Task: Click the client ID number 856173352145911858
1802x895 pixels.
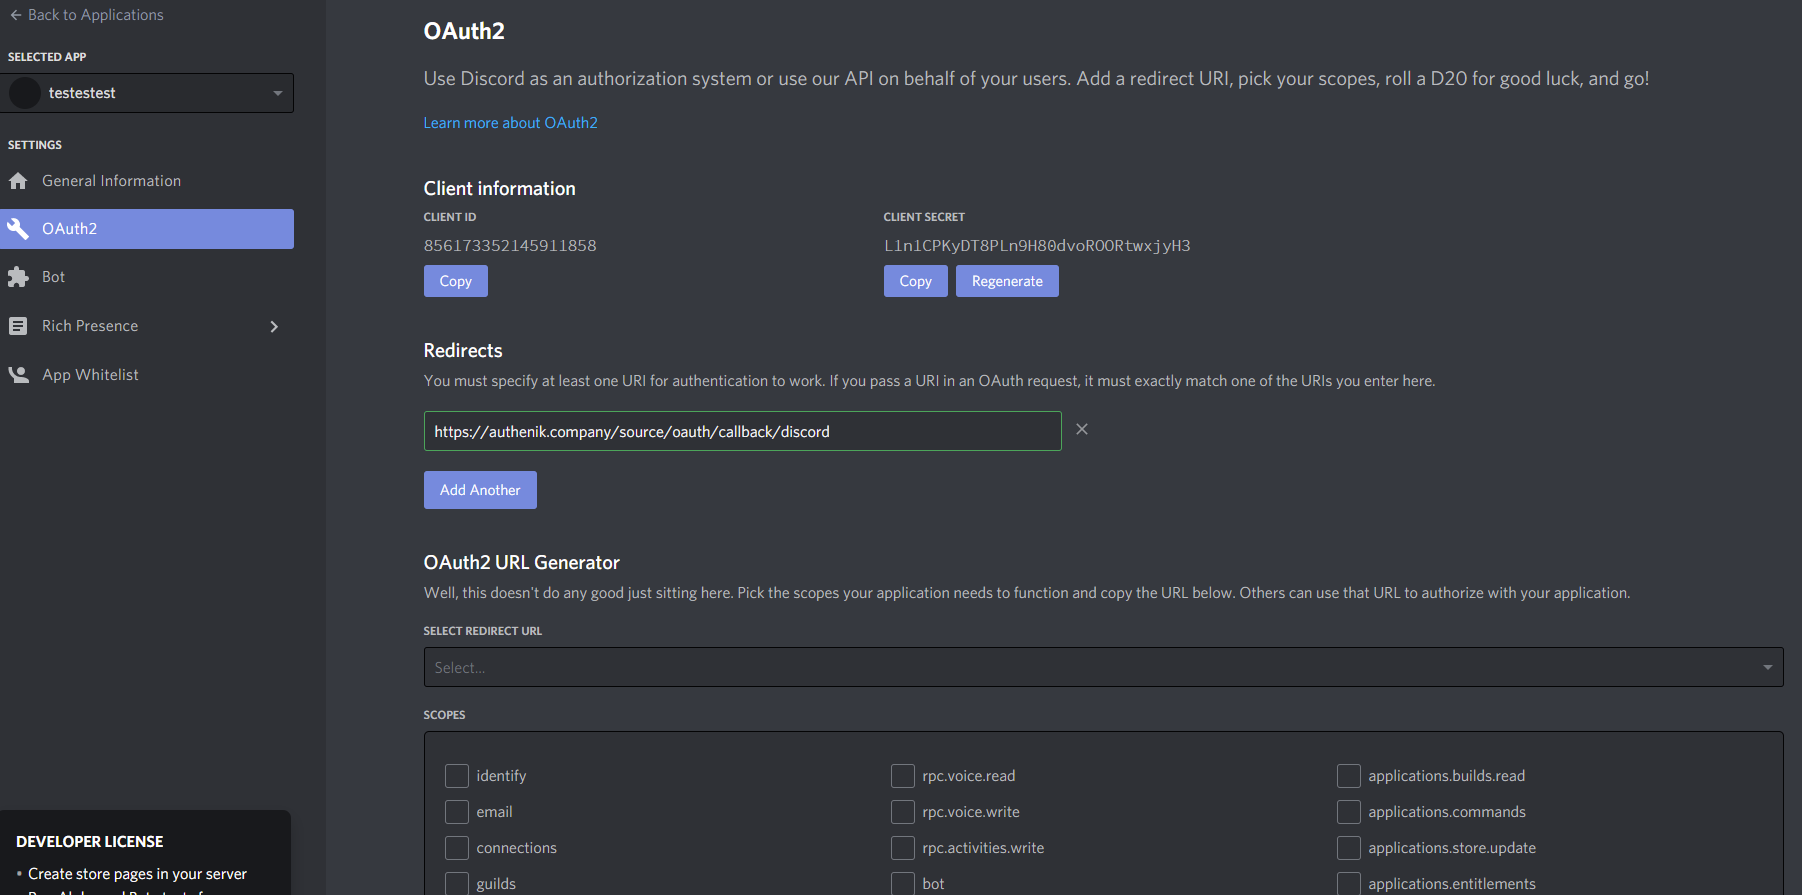Action: pyautogui.click(x=510, y=246)
